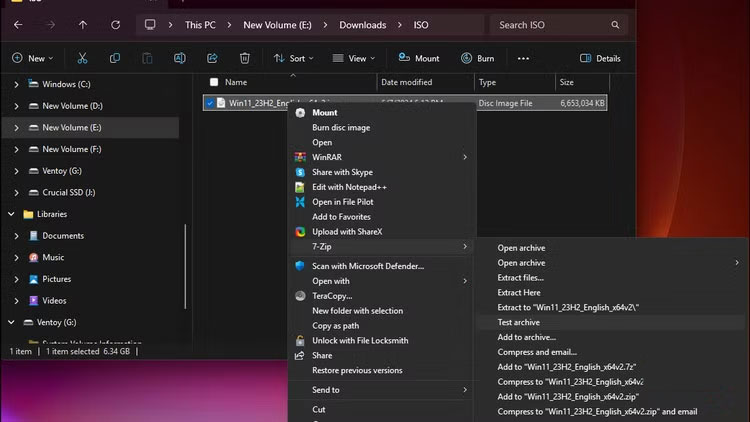Click the Up arrow navigation icon
Viewport: 750px width, 422px height.
click(83, 24)
